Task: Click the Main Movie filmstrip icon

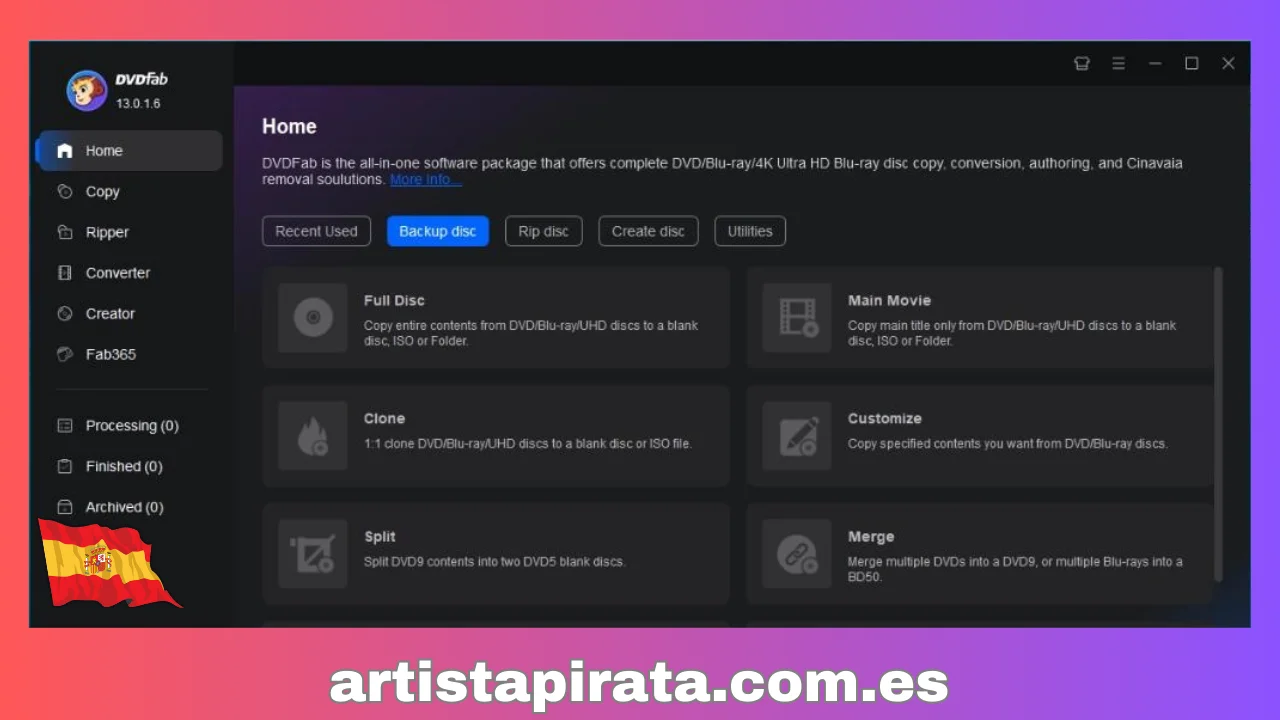Action: pyautogui.click(x=797, y=318)
